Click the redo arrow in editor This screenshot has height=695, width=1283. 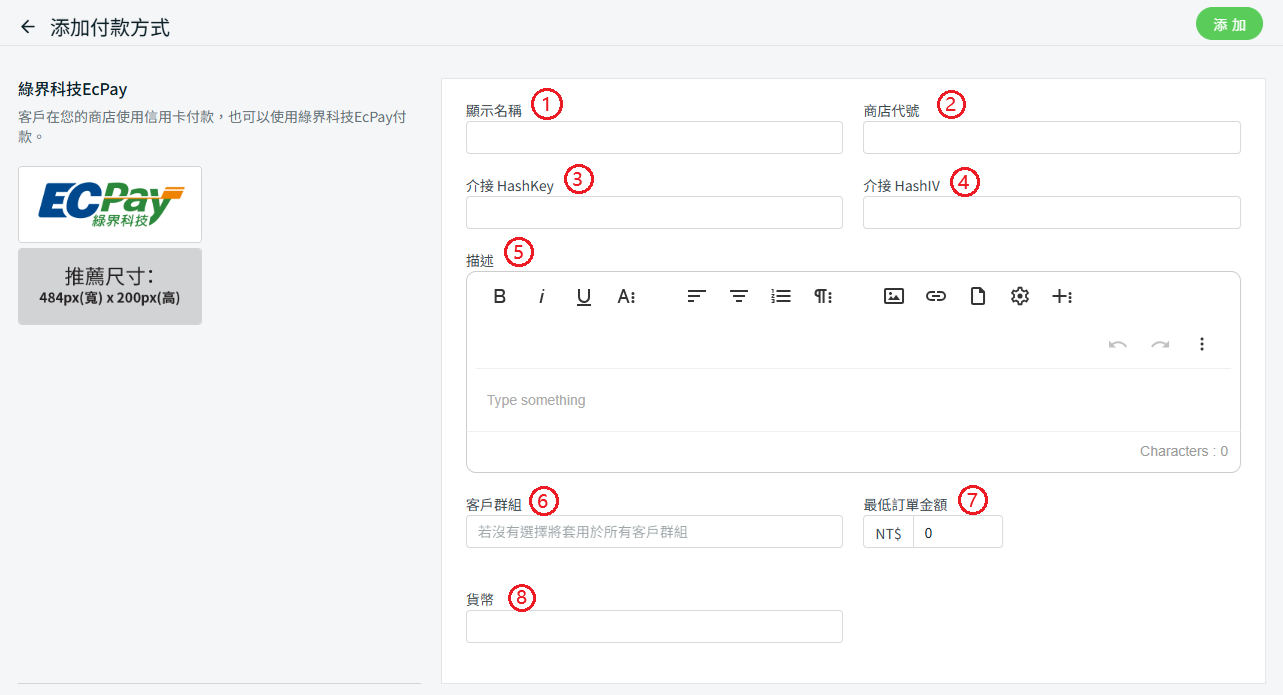[x=1160, y=344]
